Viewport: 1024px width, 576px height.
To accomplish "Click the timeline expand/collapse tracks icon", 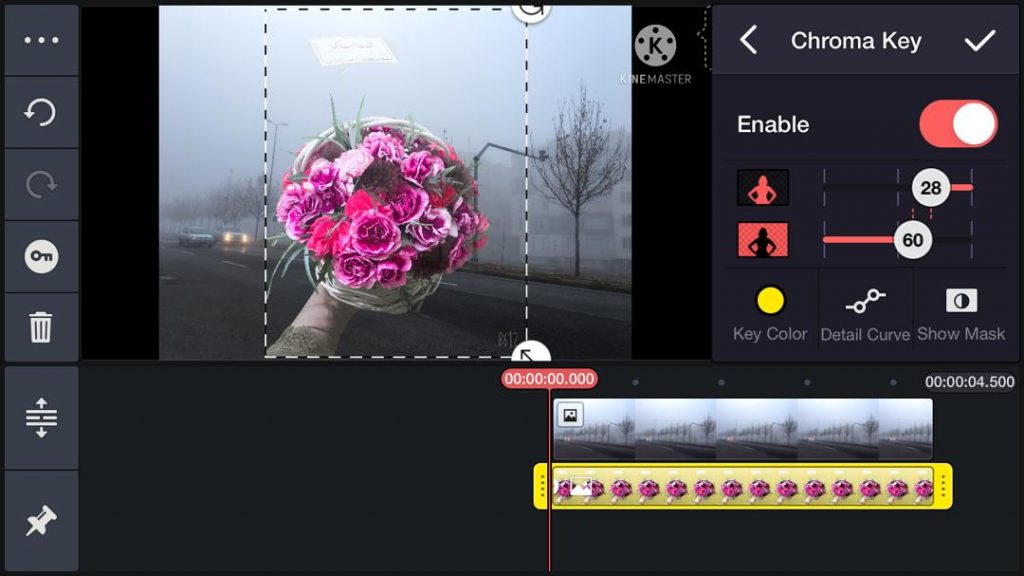I will [41, 417].
